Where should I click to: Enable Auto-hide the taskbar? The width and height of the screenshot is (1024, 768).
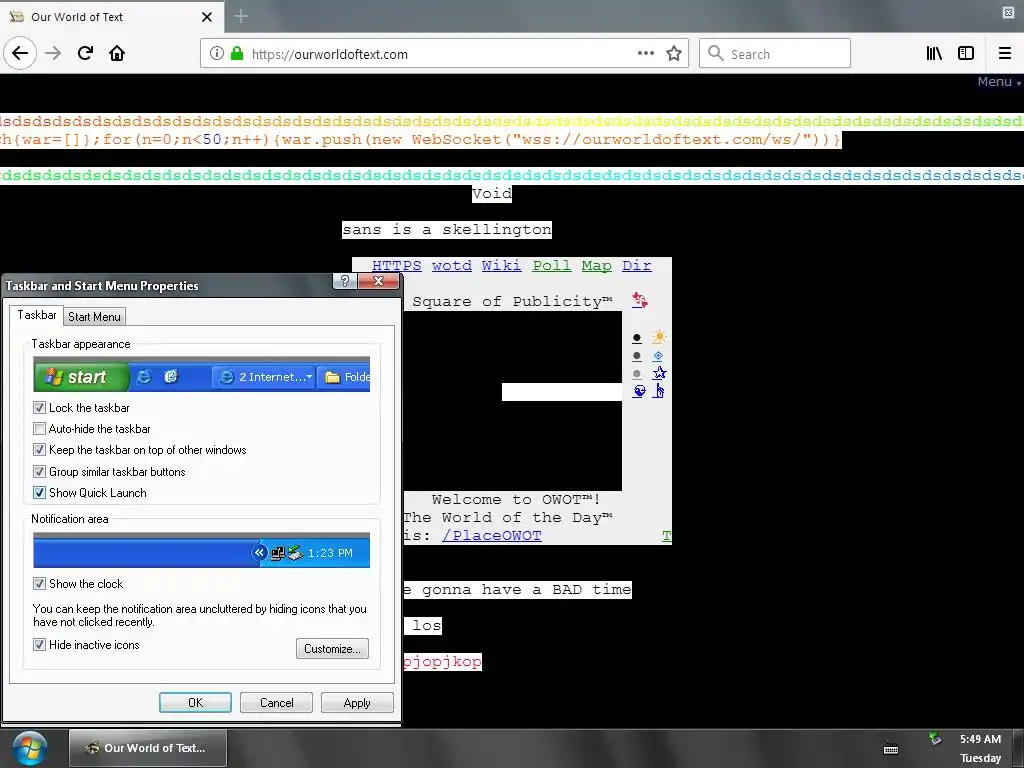coord(39,429)
